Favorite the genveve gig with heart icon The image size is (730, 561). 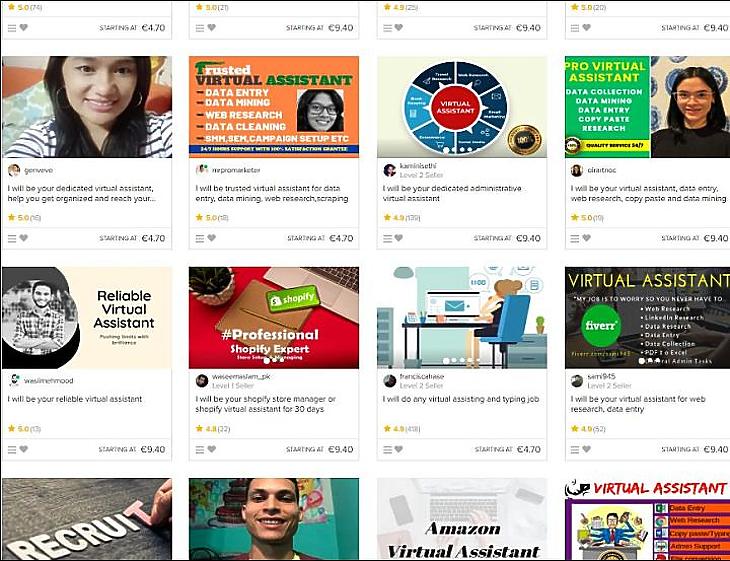(x=24, y=238)
